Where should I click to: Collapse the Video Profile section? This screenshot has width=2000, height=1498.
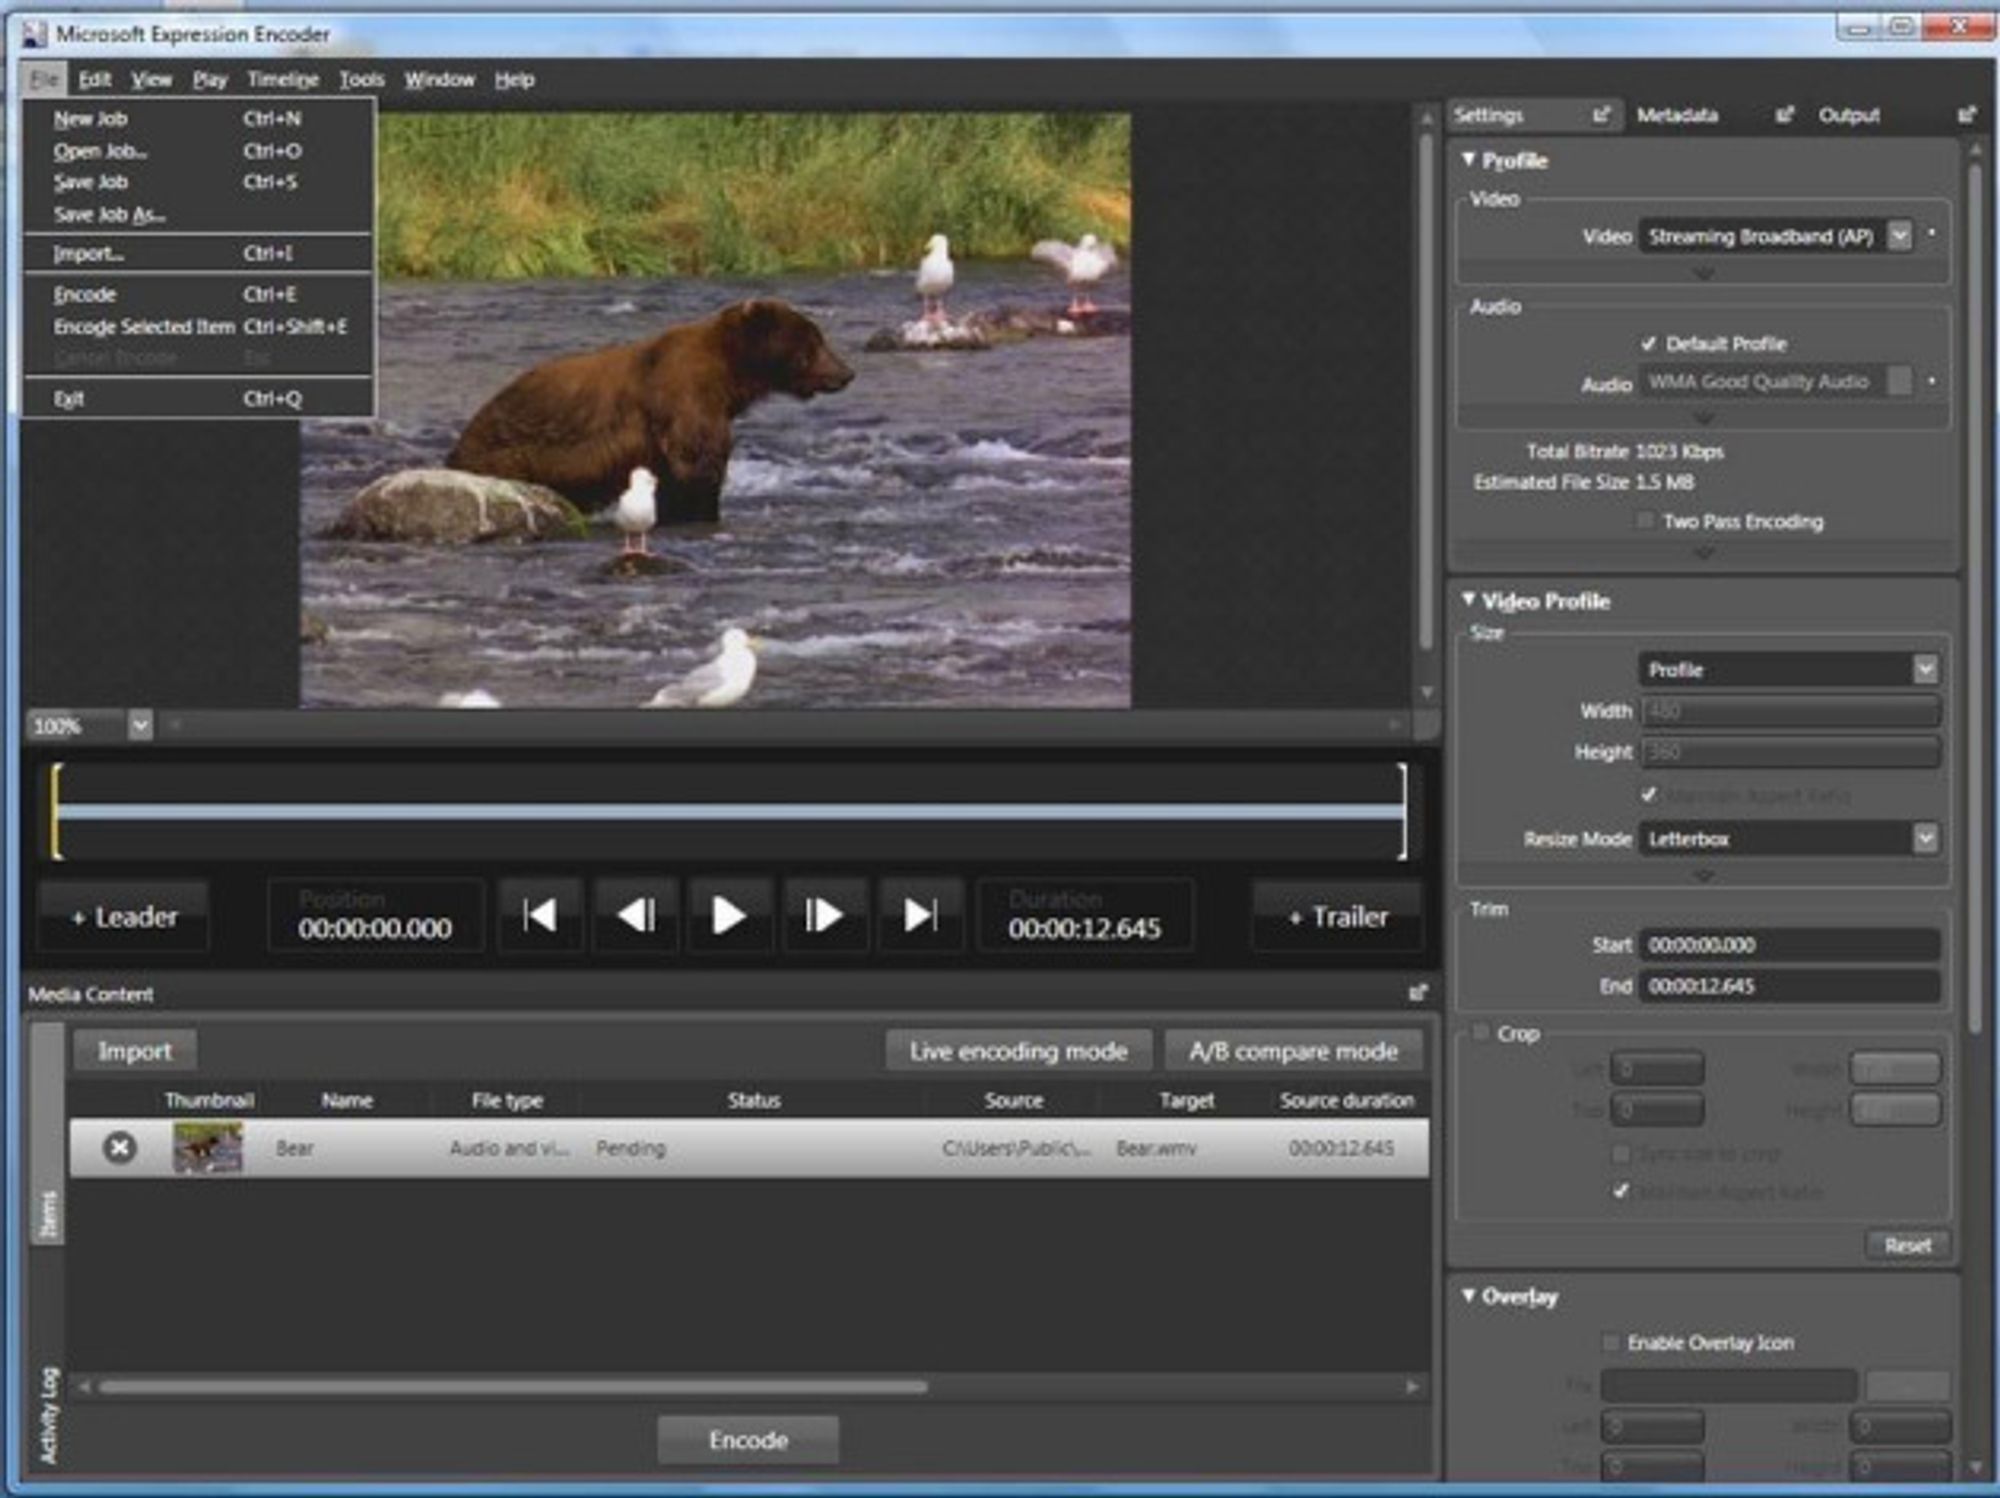pyautogui.click(x=1468, y=600)
